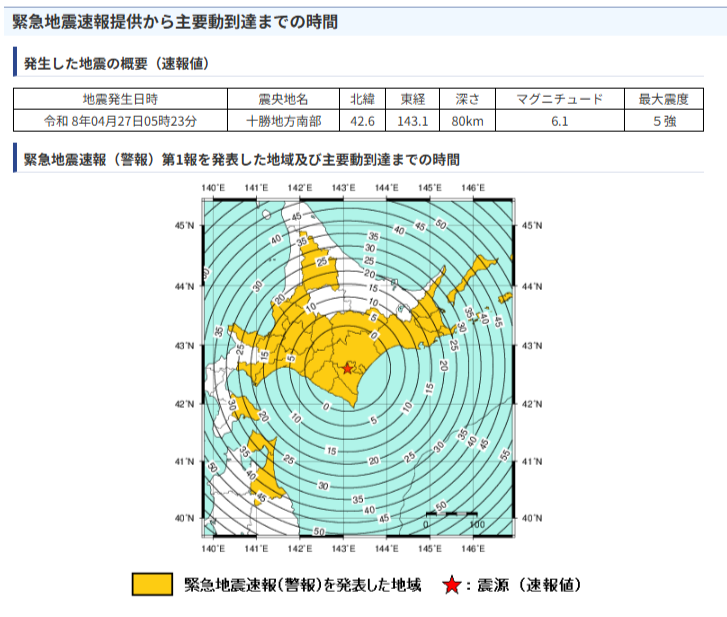The height and width of the screenshot is (617, 727).
Task: Click the latitude value 42.6
Action: point(363,121)
